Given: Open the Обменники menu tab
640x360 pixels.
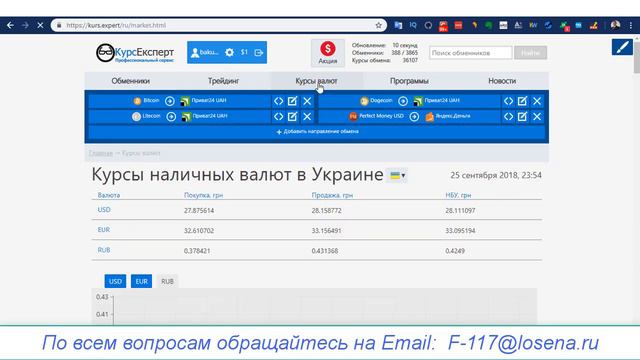Looking at the screenshot, I should click(x=131, y=81).
